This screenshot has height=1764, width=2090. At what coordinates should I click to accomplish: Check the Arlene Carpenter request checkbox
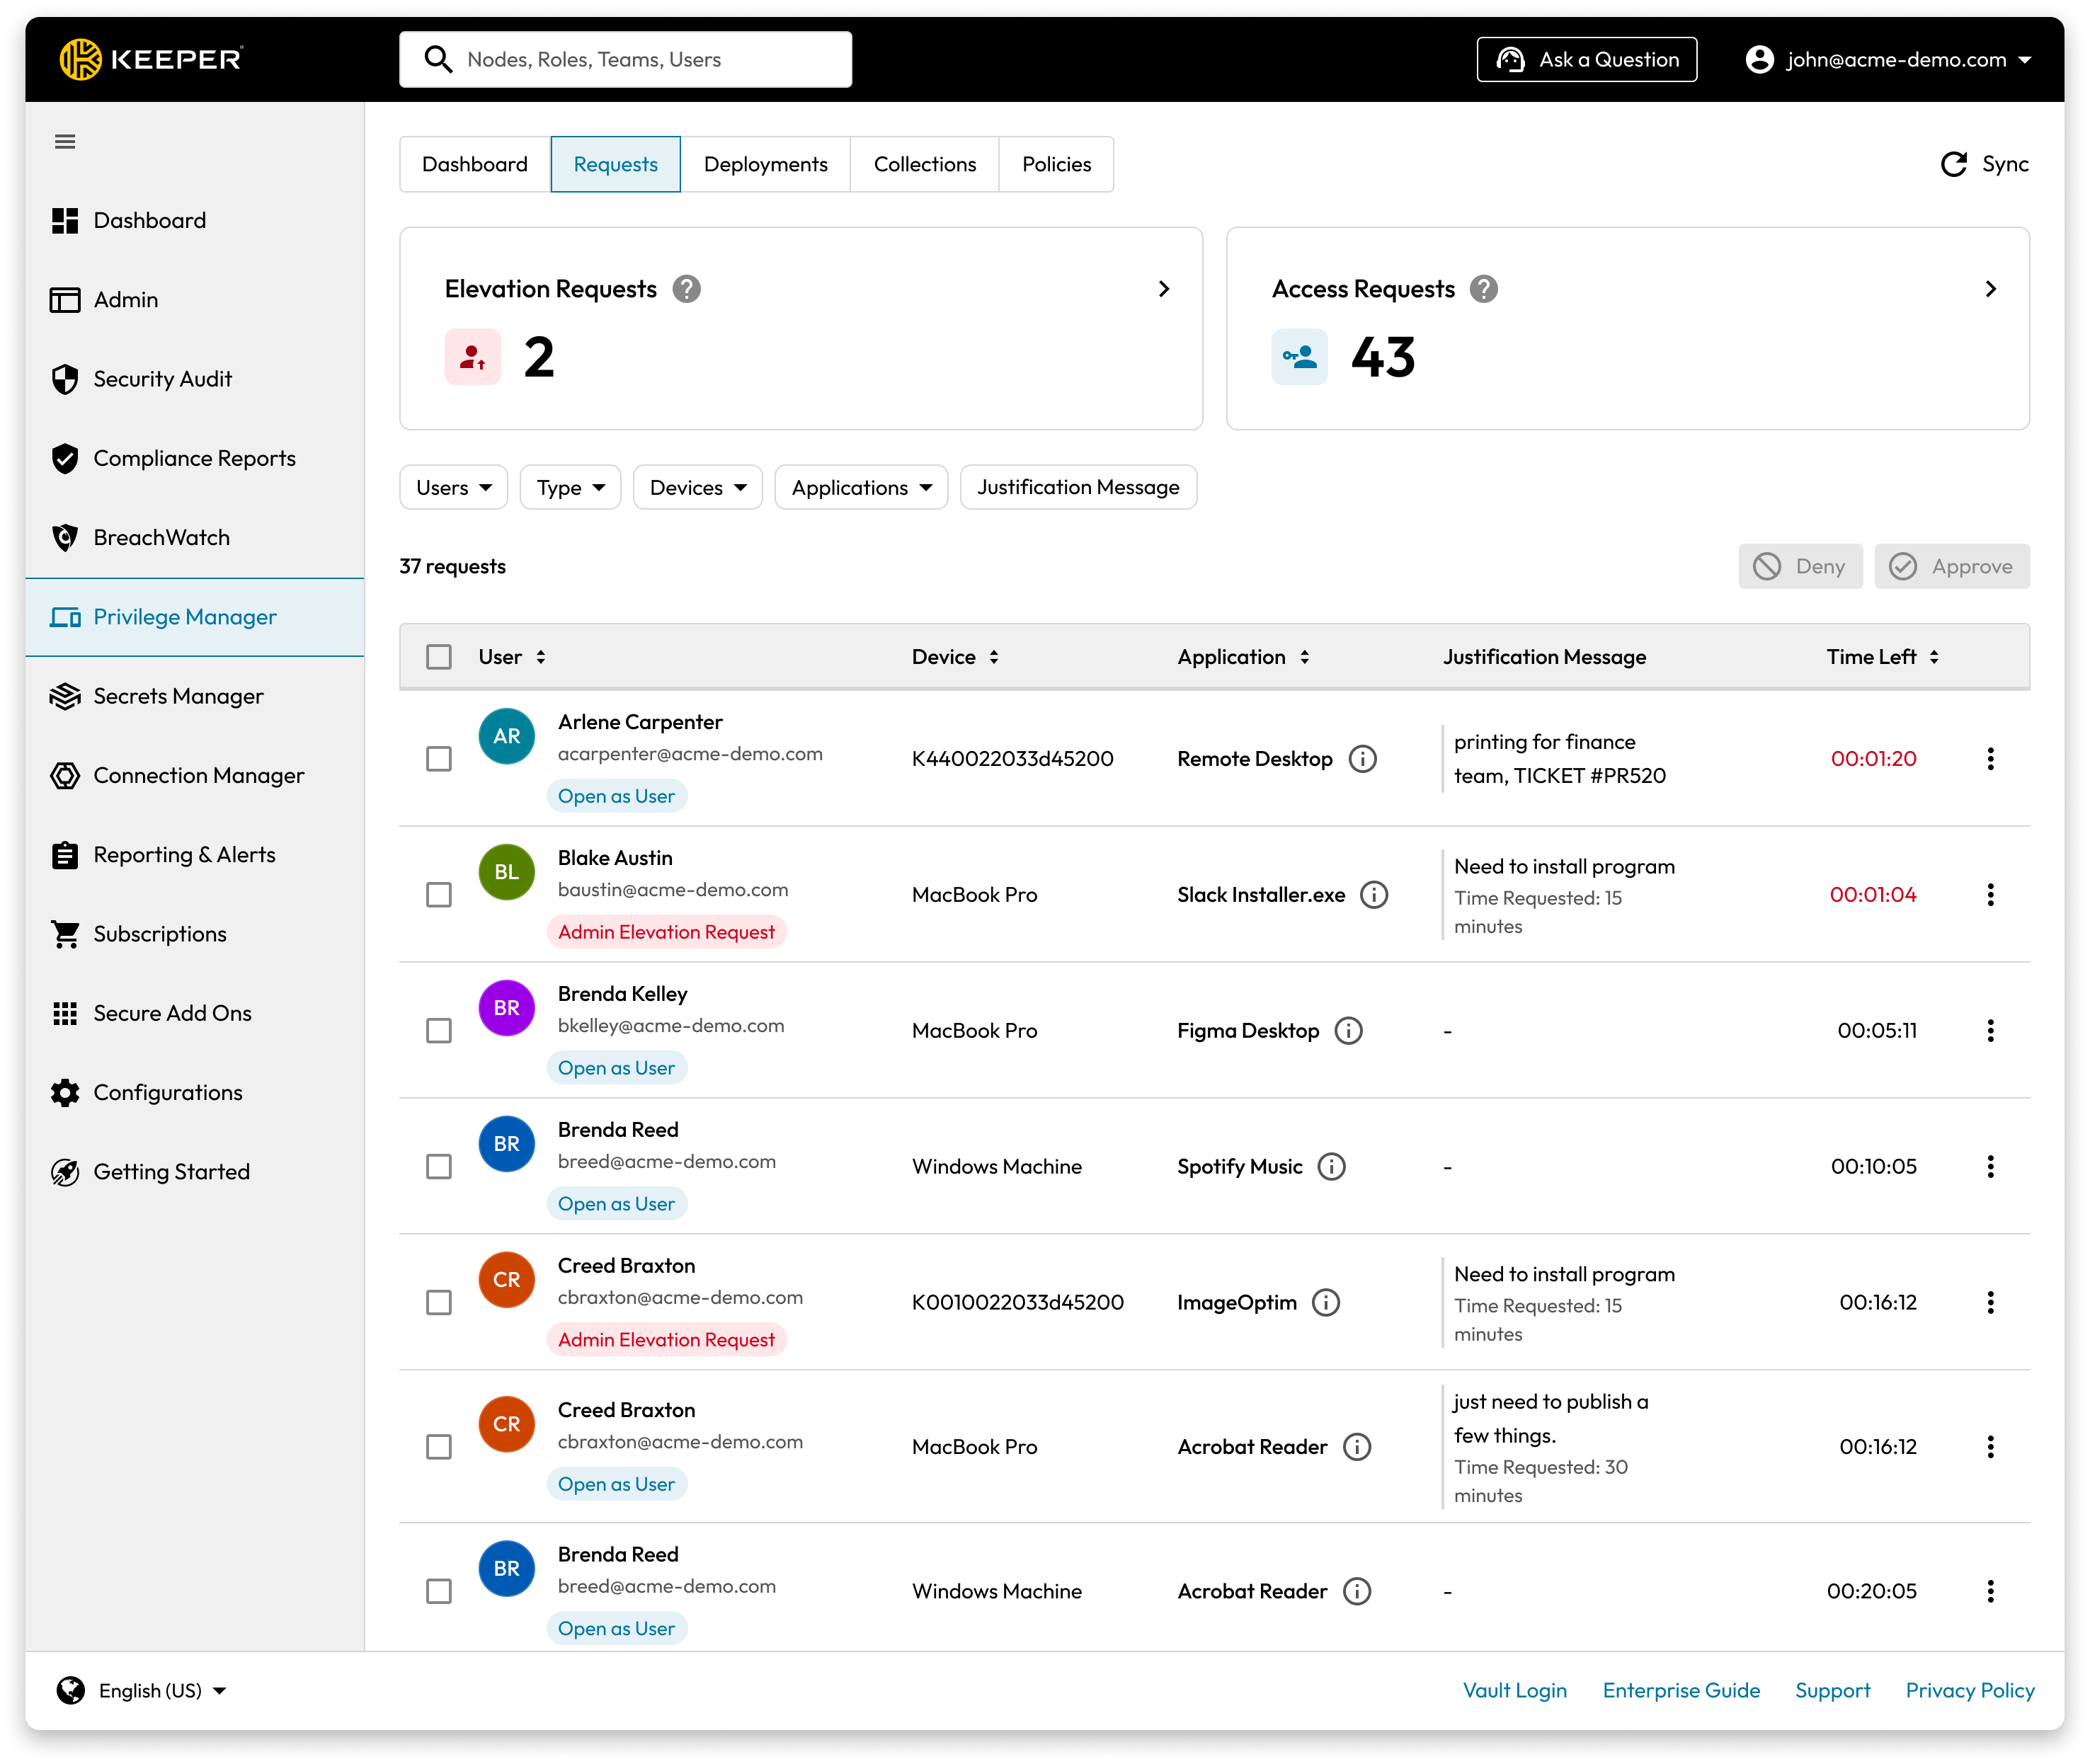tap(439, 759)
